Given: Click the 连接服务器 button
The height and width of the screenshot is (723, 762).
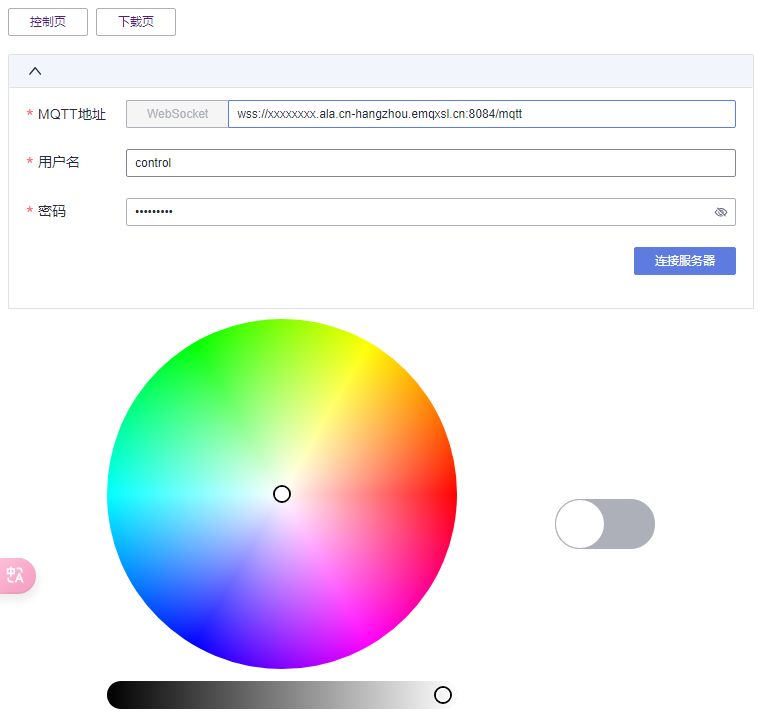Looking at the screenshot, I should click(x=685, y=261).
